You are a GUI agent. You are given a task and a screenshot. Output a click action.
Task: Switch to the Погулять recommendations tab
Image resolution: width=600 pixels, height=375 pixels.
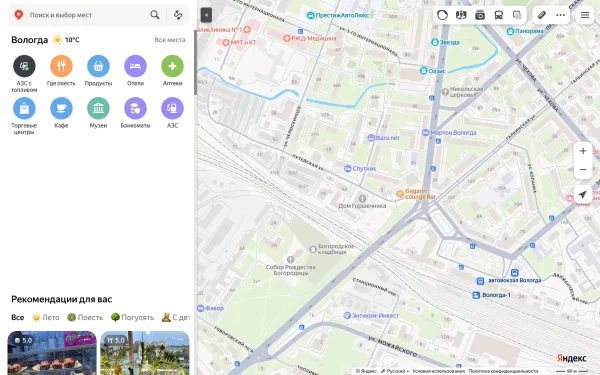point(132,317)
